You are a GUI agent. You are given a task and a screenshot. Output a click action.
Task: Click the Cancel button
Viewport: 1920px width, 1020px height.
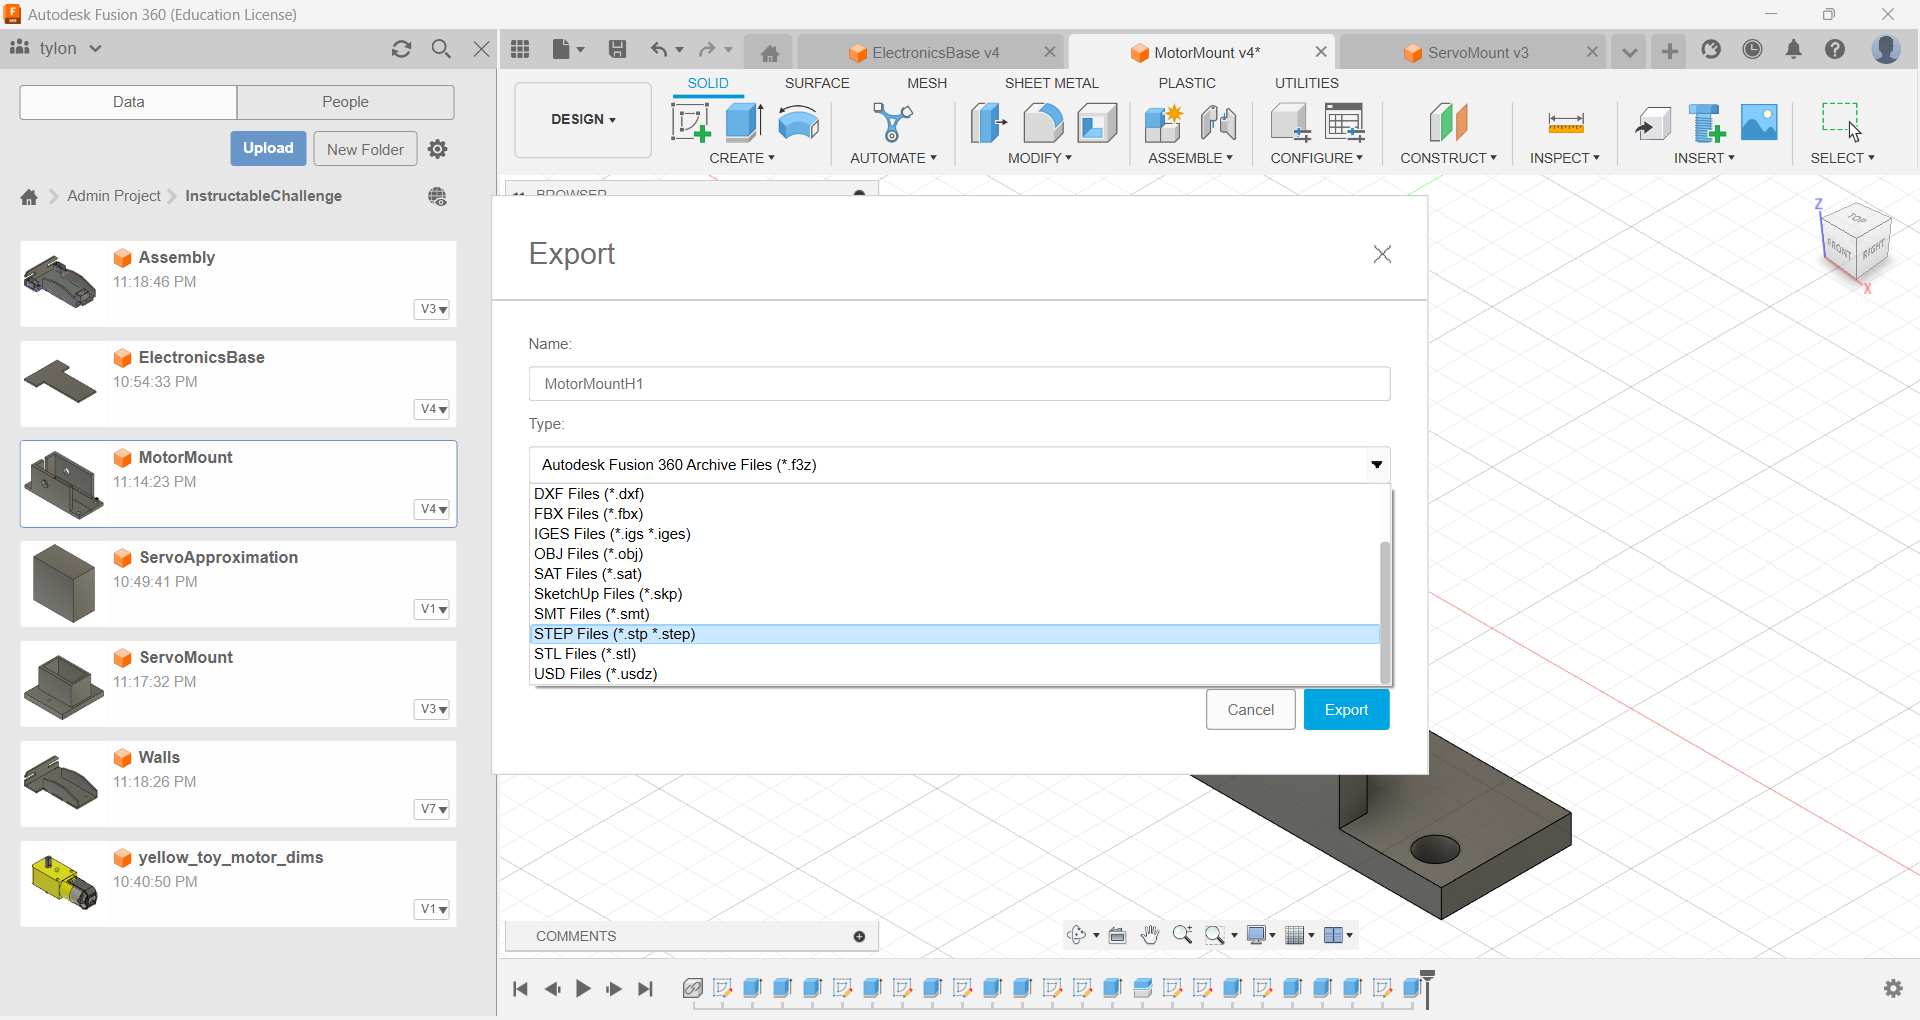coord(1250,710)
